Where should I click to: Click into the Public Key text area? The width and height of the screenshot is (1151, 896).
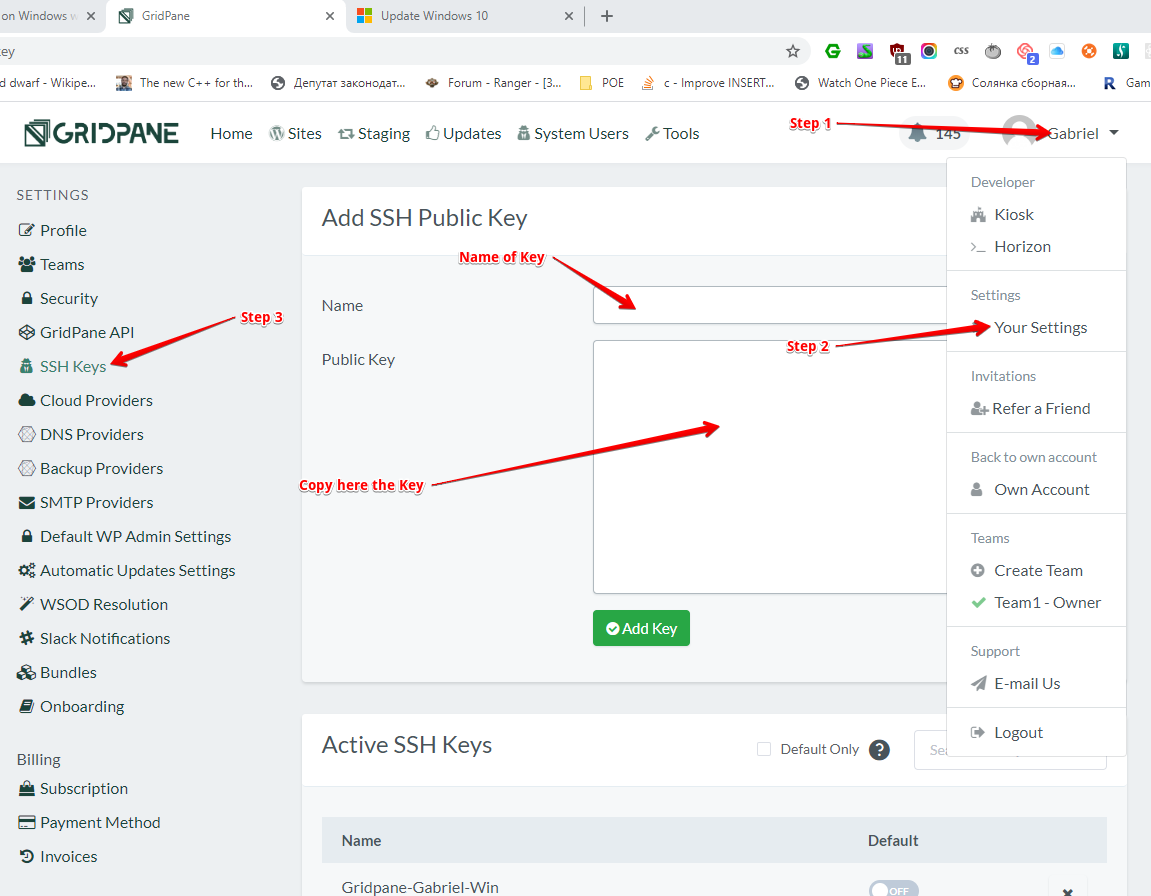click(x=770, y=467)
